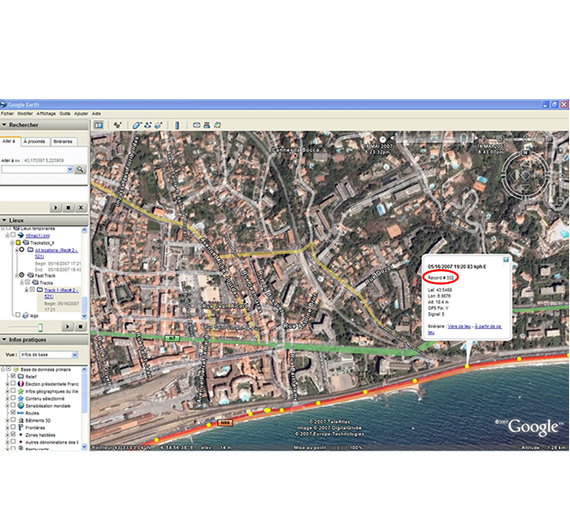Close the record info balloon
The height and width of the screenshot is (526, 570).
tap(506, 260)
